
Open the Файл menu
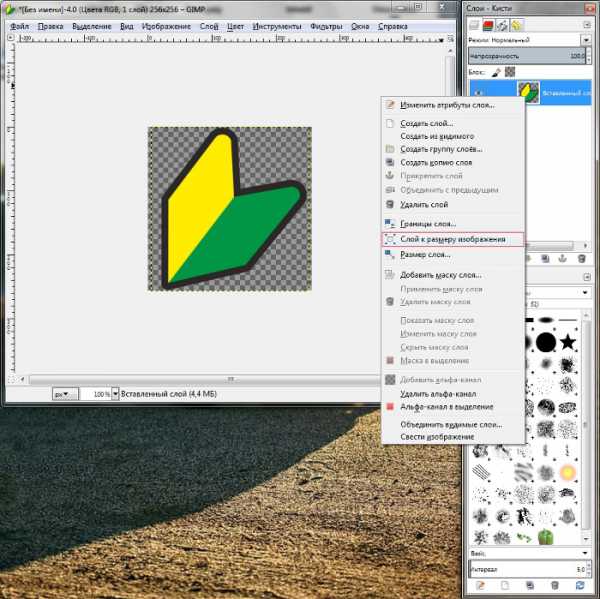click(x=20, y=26)
